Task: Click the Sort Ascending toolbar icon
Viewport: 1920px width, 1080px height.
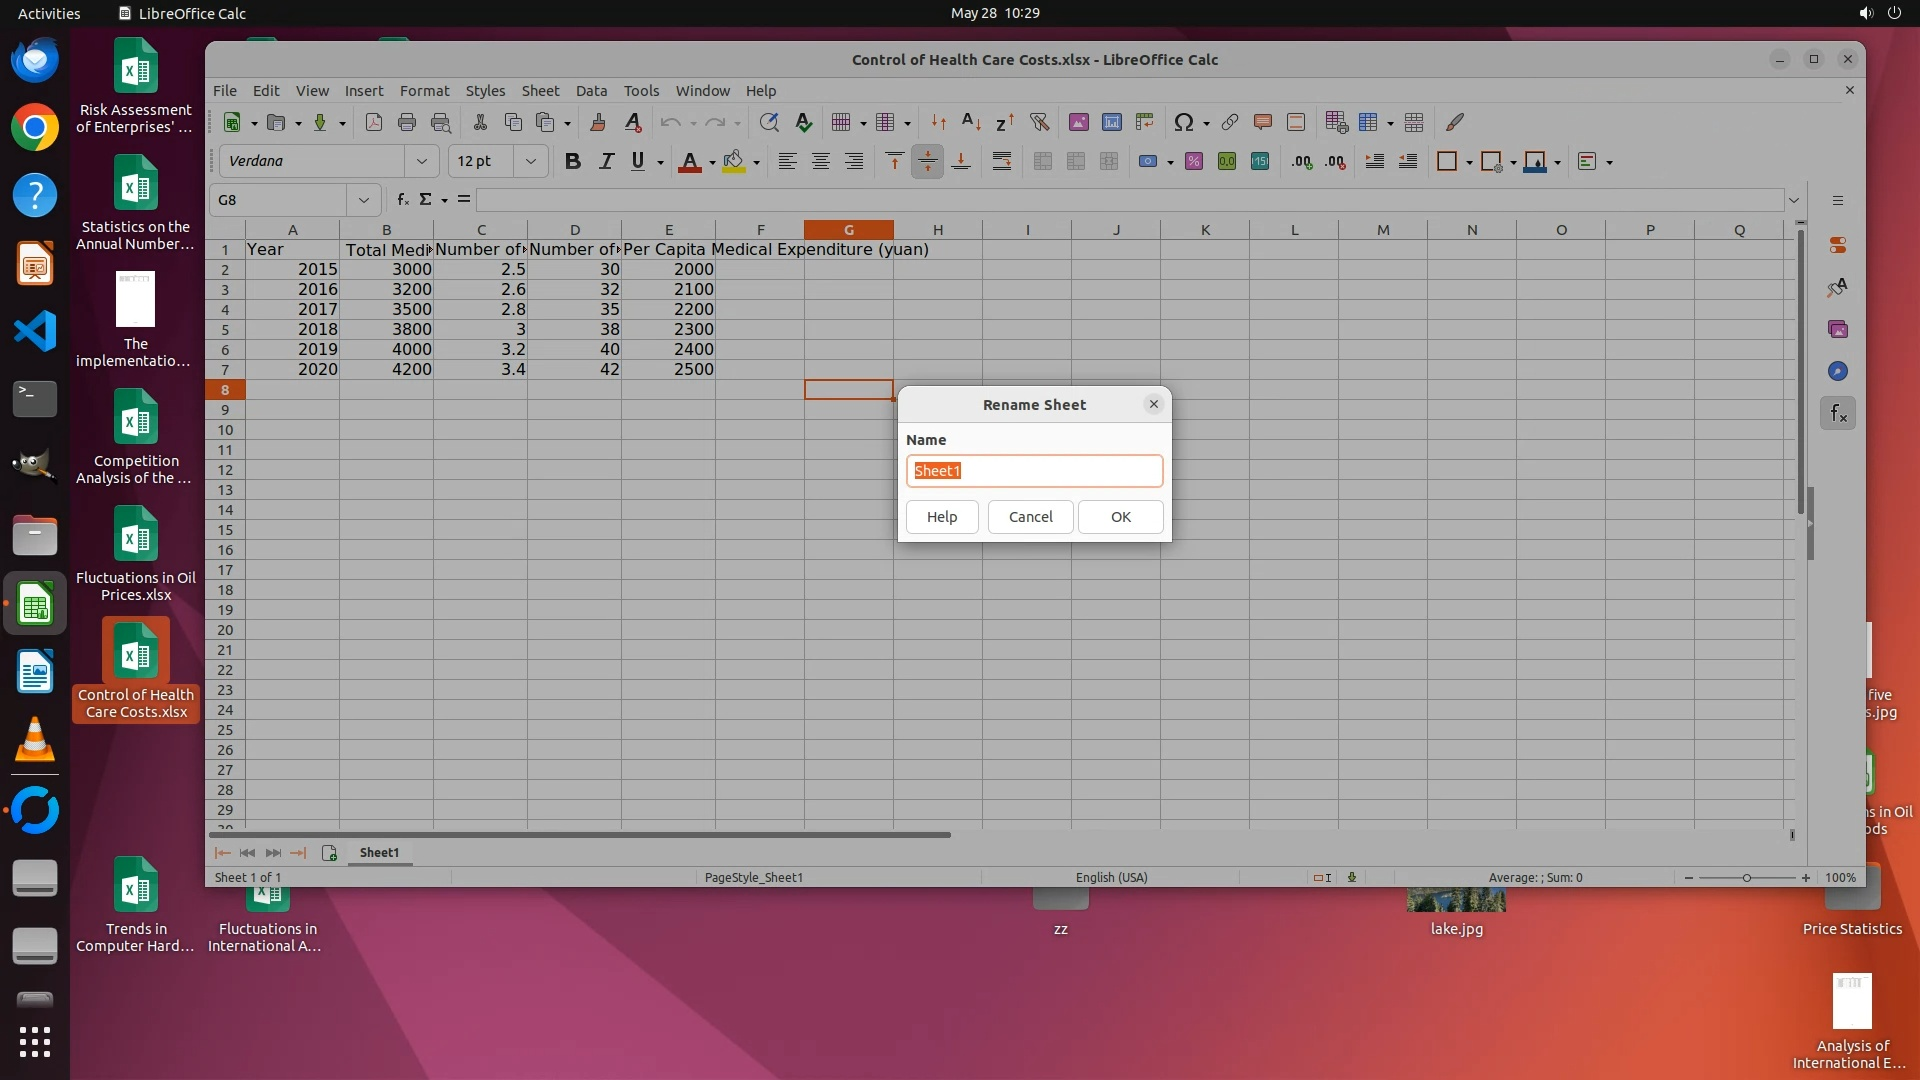Action: pyautogui.click(x=970, y=122)
